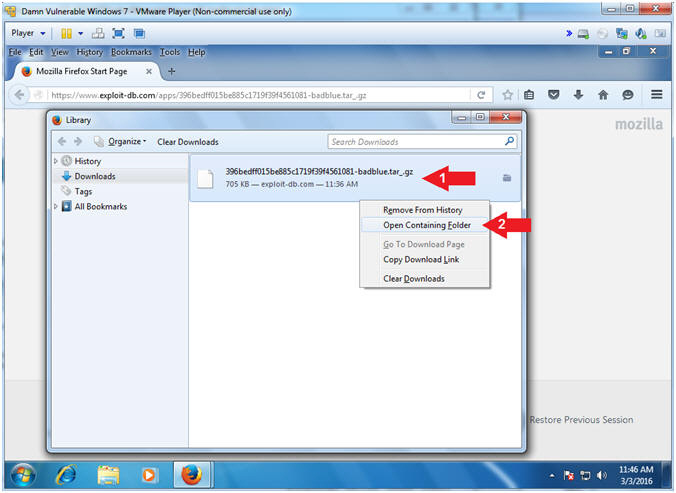
Task: Open a new Firefox tab with plus
Action: click(x=172, y=72)
